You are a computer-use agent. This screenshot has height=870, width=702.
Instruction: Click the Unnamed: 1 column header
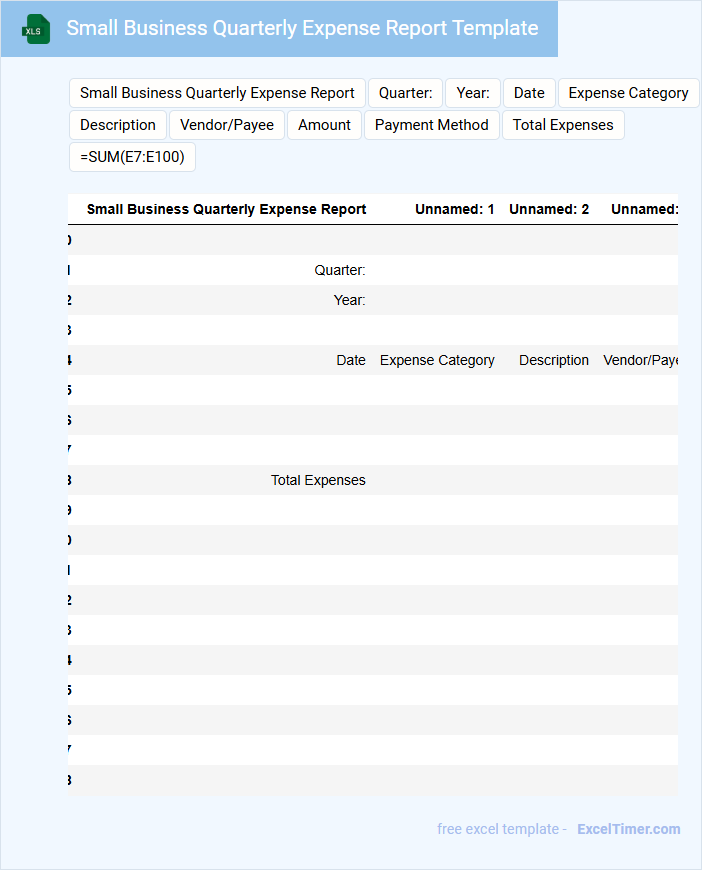click(x=454, y=209)
